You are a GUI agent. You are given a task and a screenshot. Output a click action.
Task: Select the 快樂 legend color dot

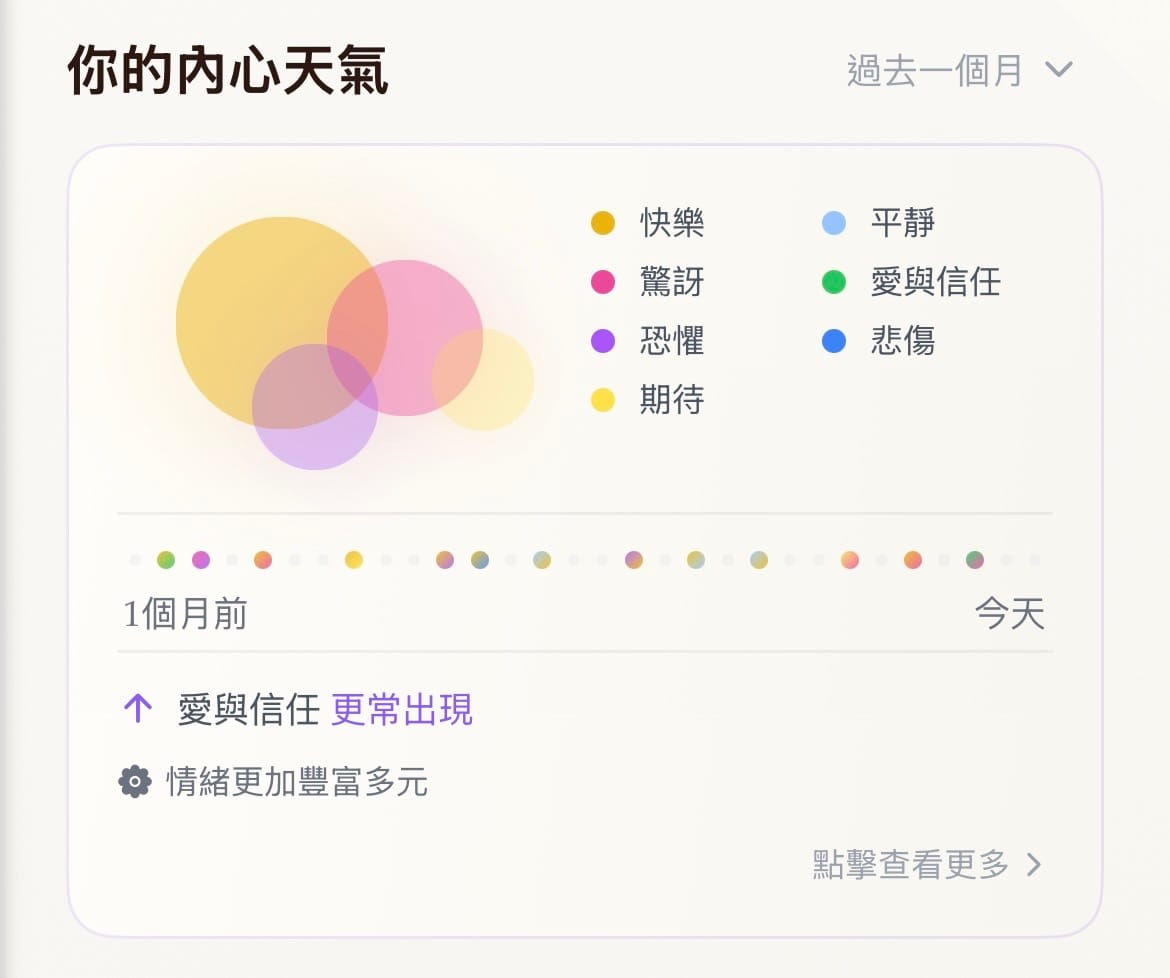[x=602, y=223]
